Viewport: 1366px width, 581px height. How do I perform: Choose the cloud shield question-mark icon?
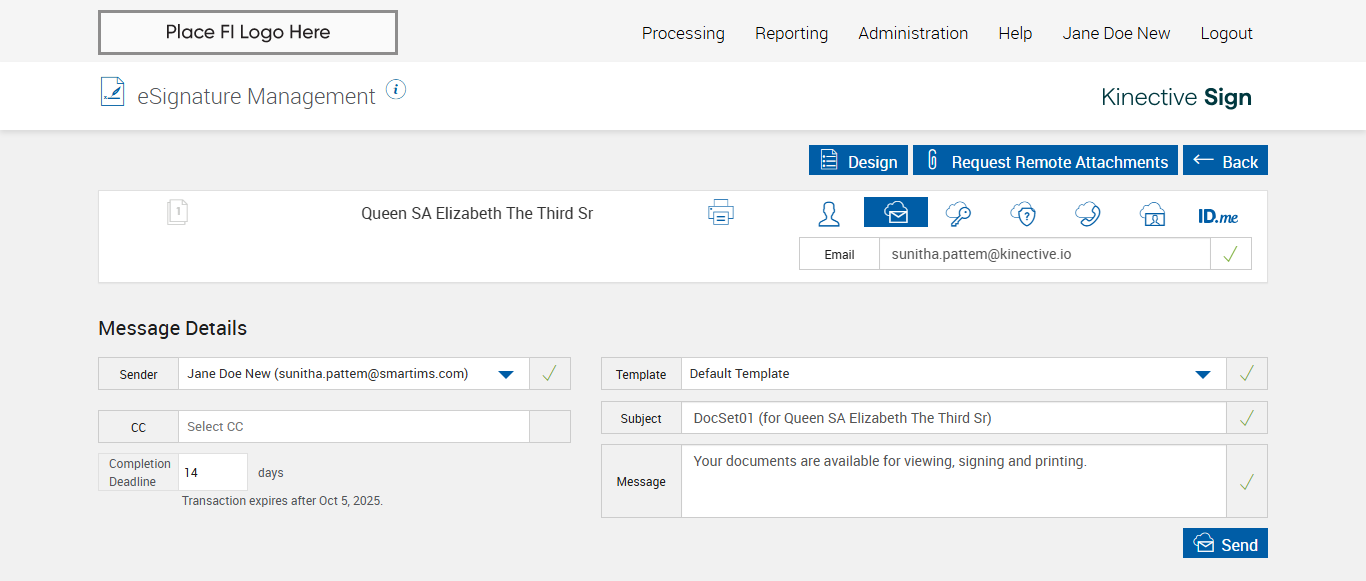point(1022,213)
